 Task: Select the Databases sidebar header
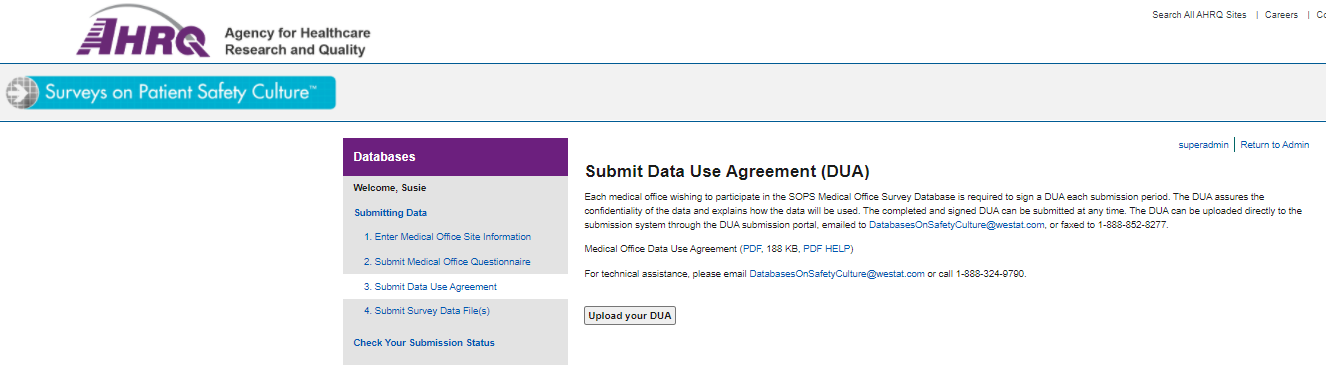tap(455, 157)
